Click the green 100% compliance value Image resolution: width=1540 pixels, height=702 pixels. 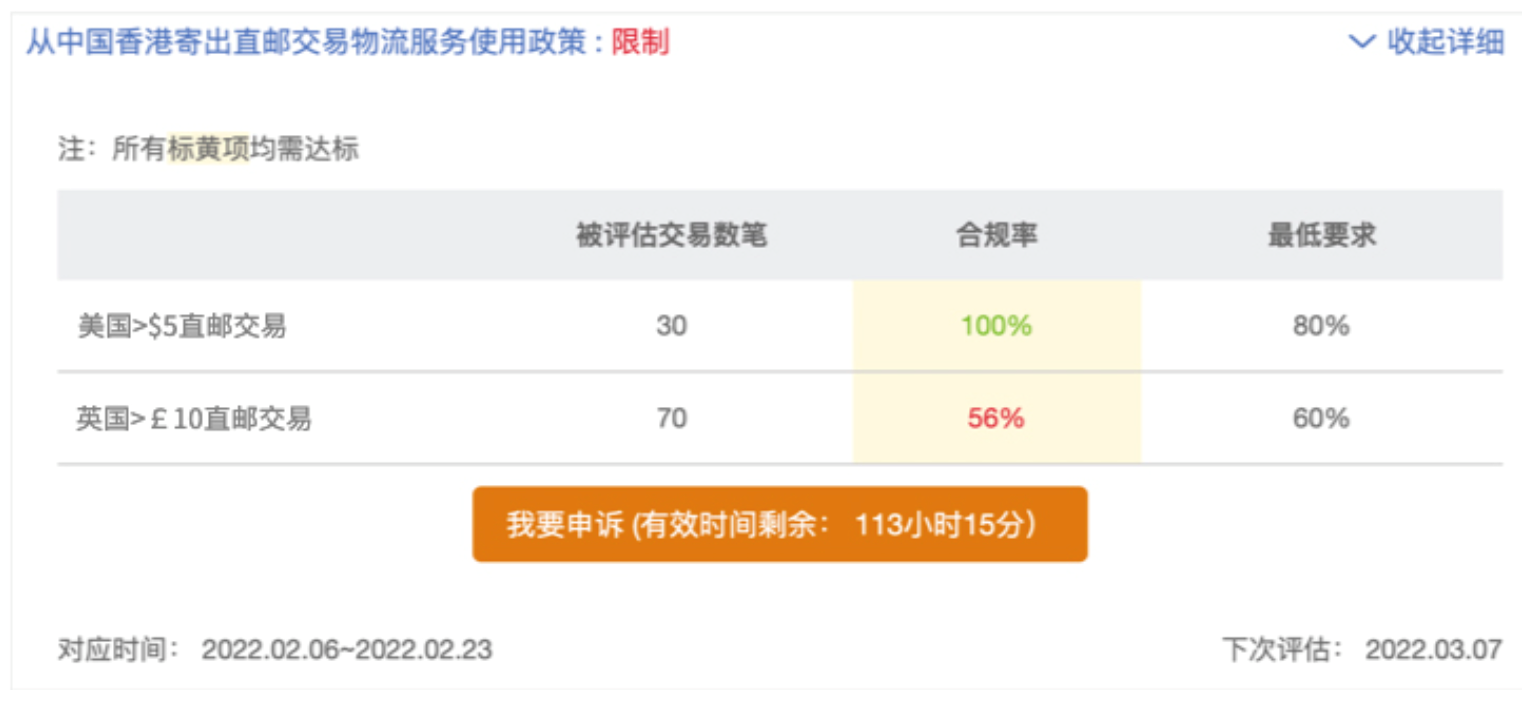tap(996, 326)
